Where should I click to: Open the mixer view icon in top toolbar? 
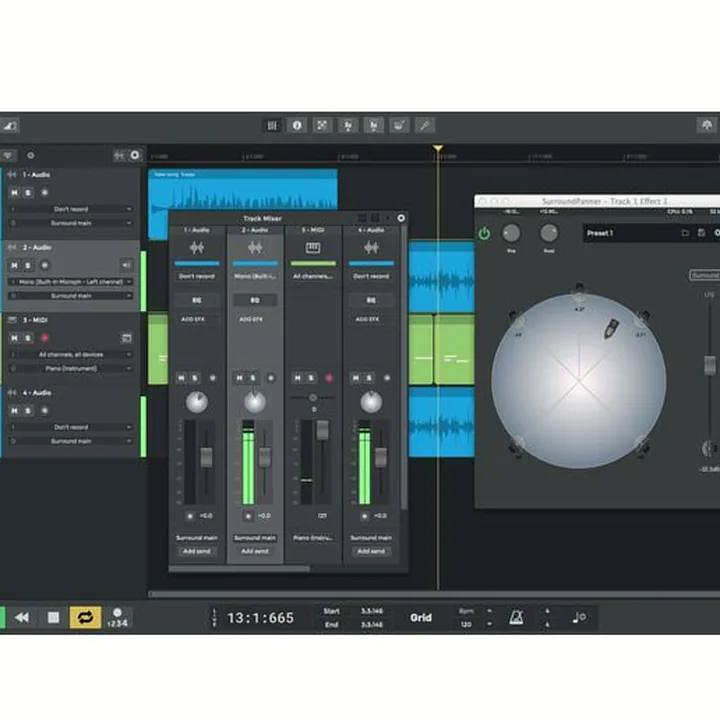[272, 125]
